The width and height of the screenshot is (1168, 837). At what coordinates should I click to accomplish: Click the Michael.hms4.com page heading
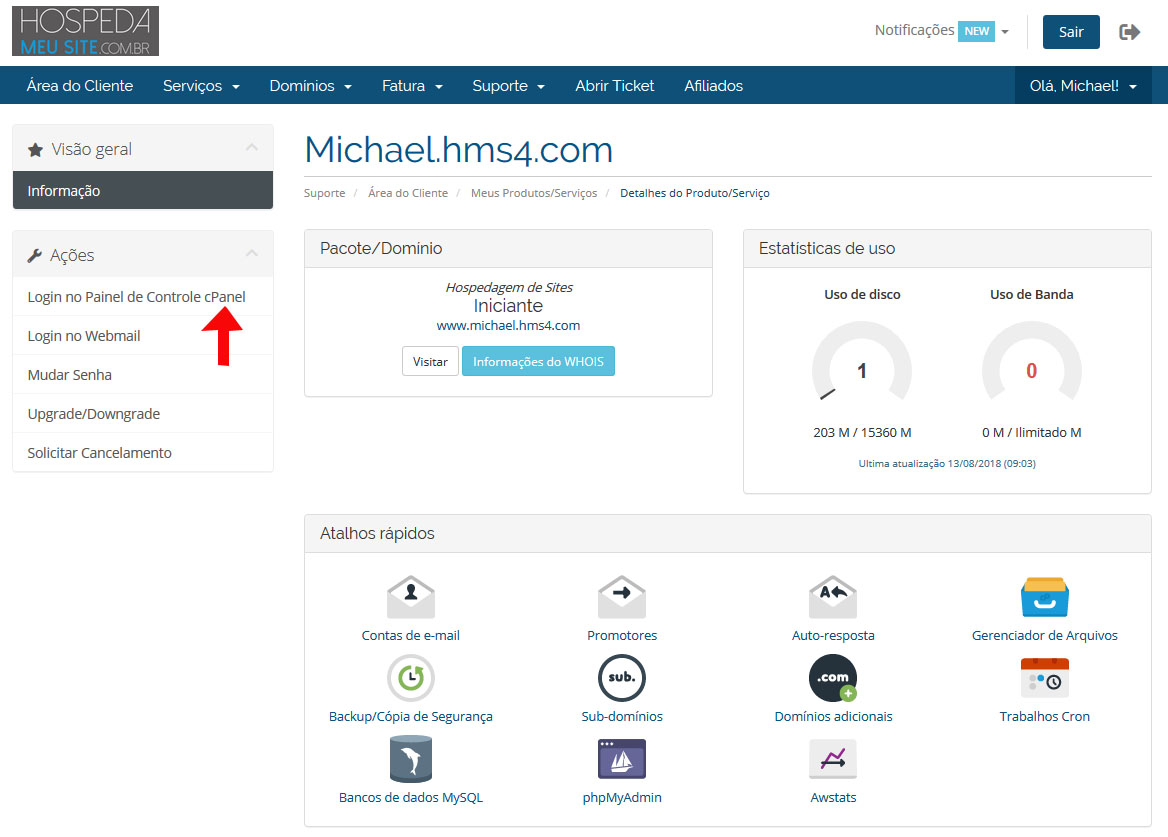(x=459, y=150)
